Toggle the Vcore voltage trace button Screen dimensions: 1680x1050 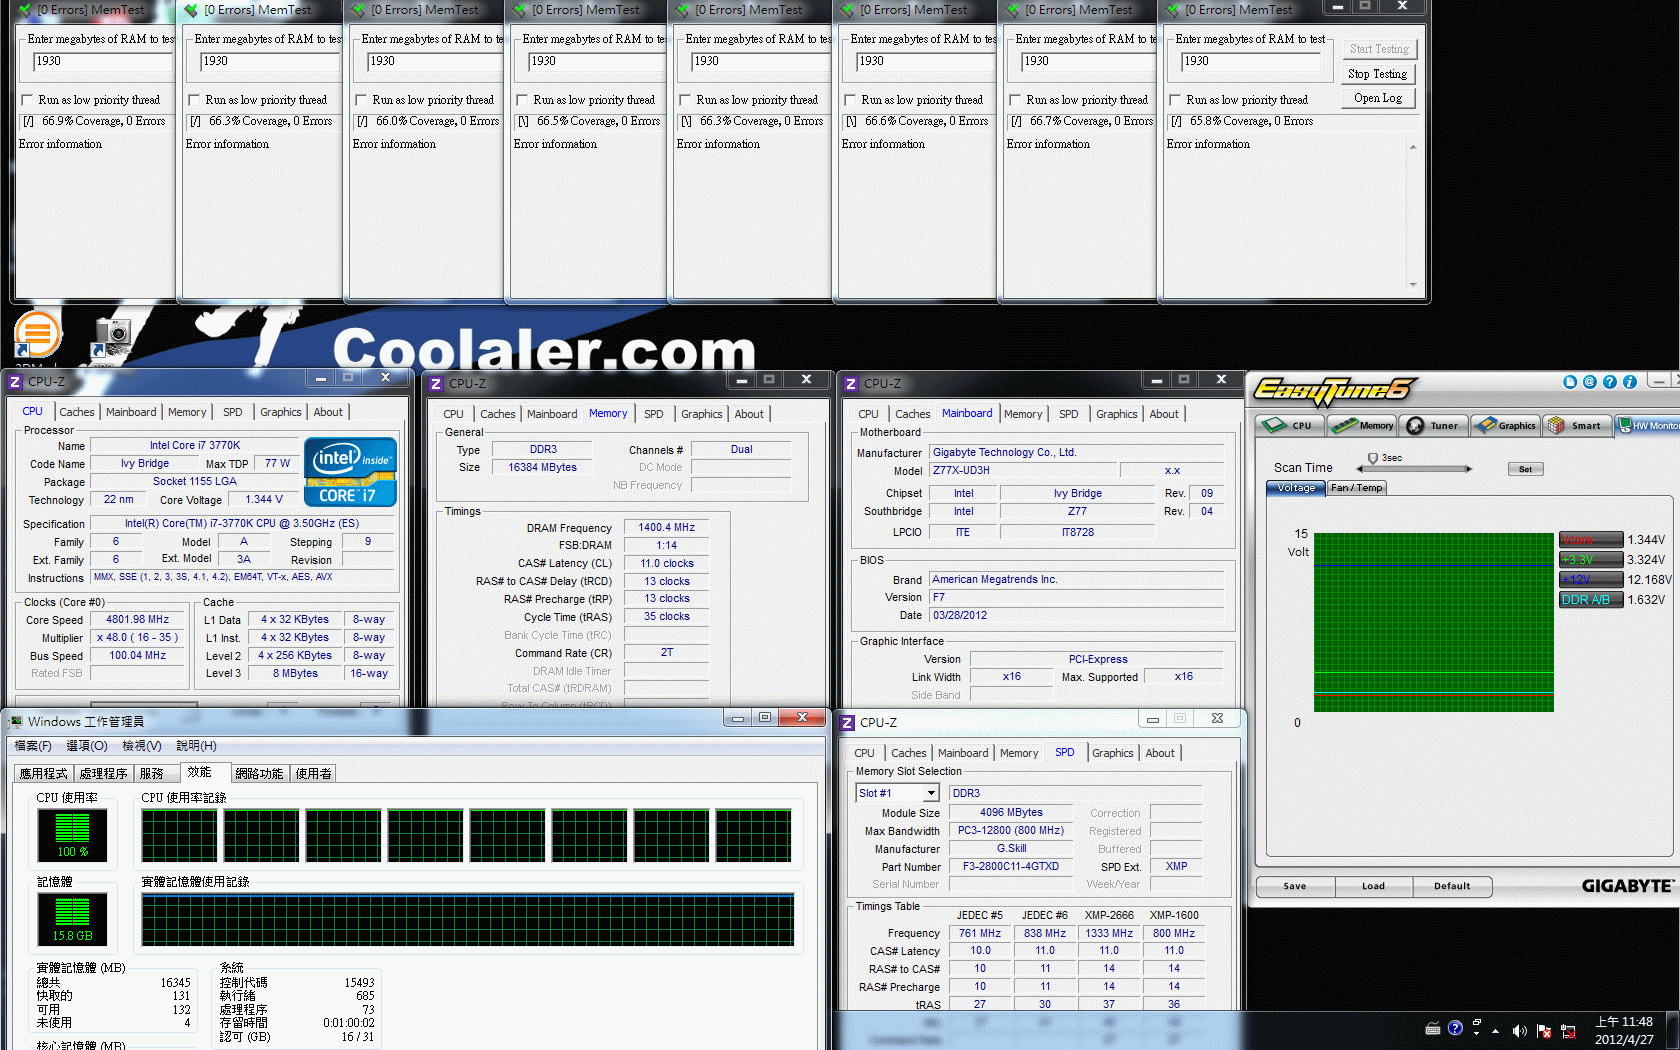[x=1590, y=540]
